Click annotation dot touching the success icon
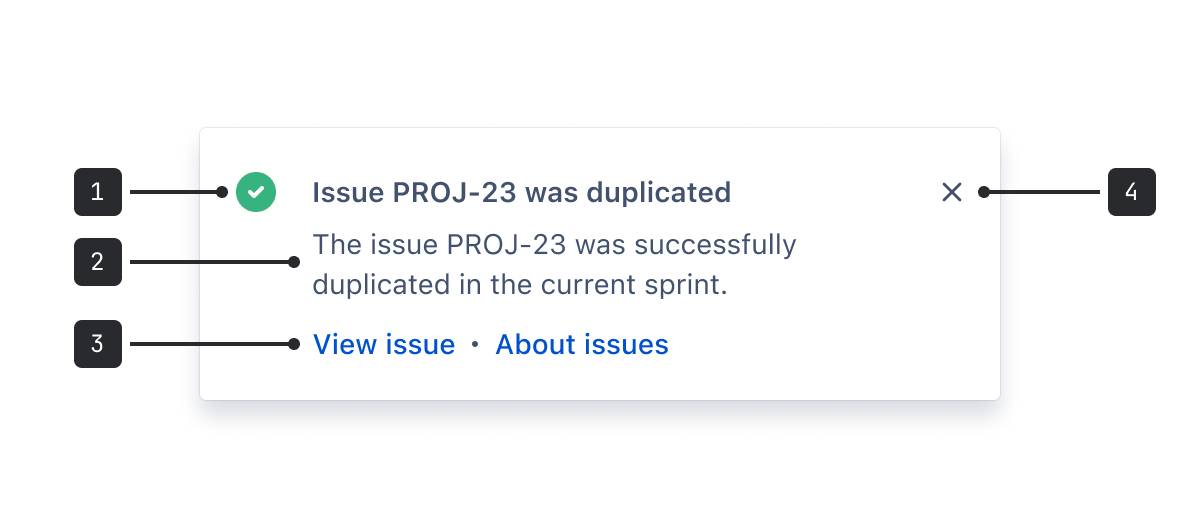This screenshot has height=528, width=1200. [x=222, y=192]
